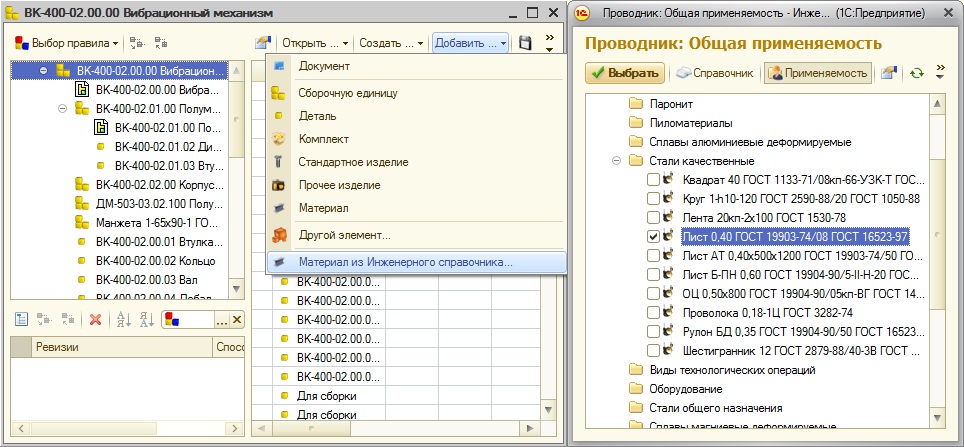Click the folder icon beside Паронит
Image resolution: width=964 pixels, height=447 pixels.
tap(636, 104)
